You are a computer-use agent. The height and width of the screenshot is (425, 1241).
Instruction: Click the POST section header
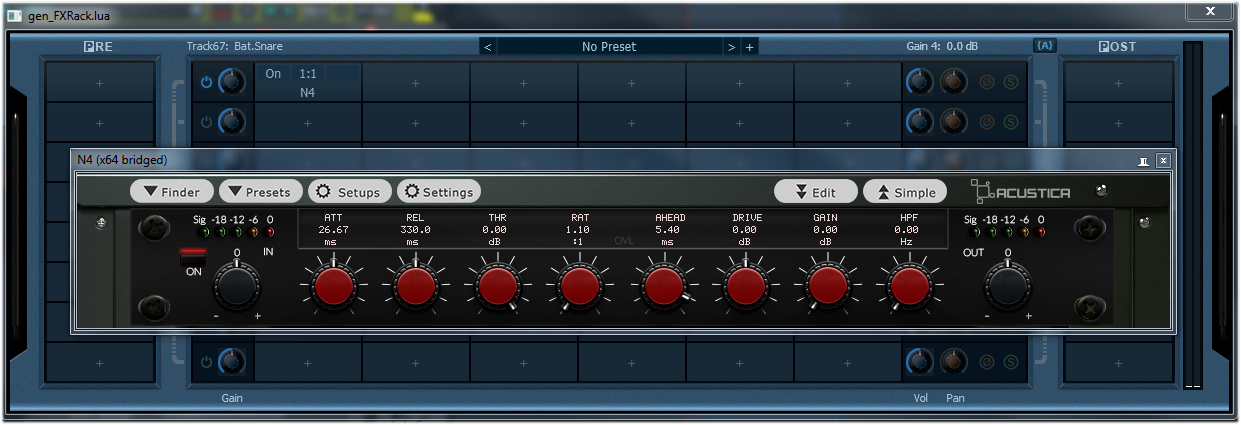click(x=1117, y=47)
